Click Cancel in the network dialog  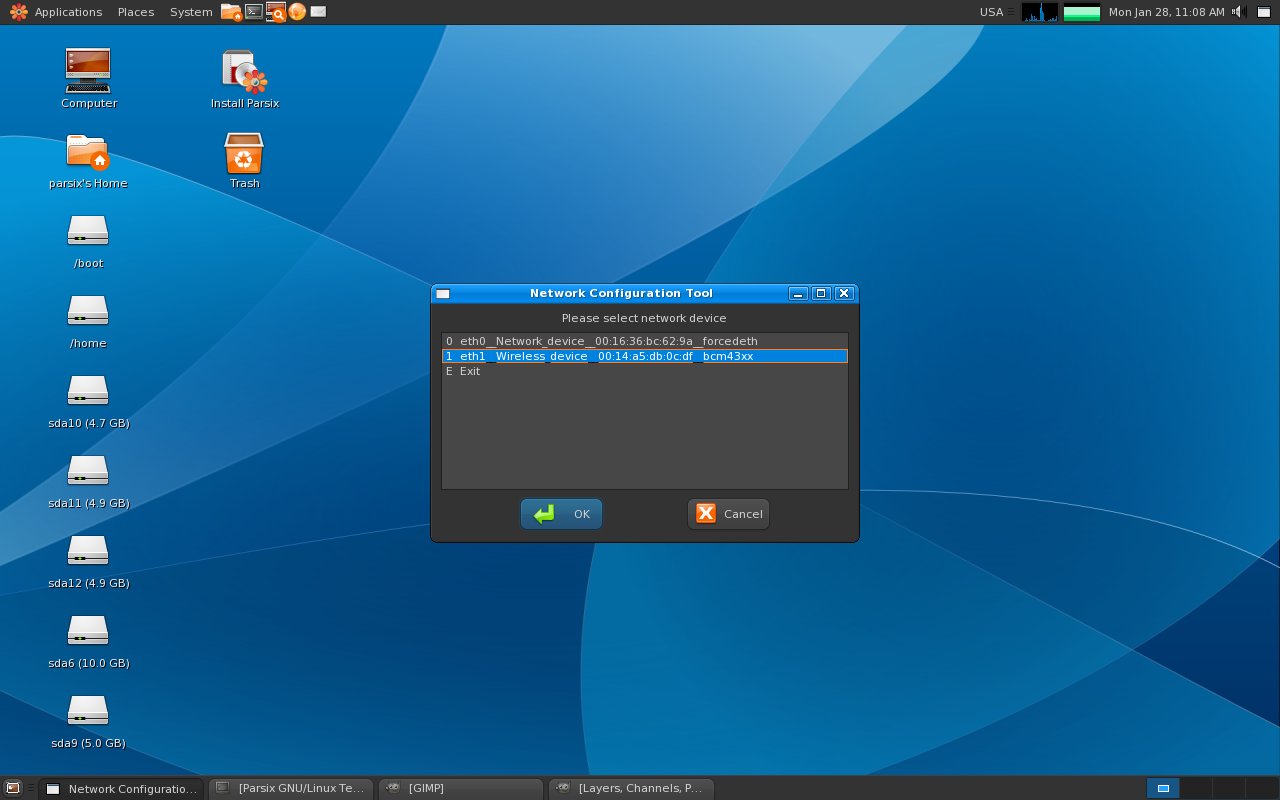click(728, 514)
